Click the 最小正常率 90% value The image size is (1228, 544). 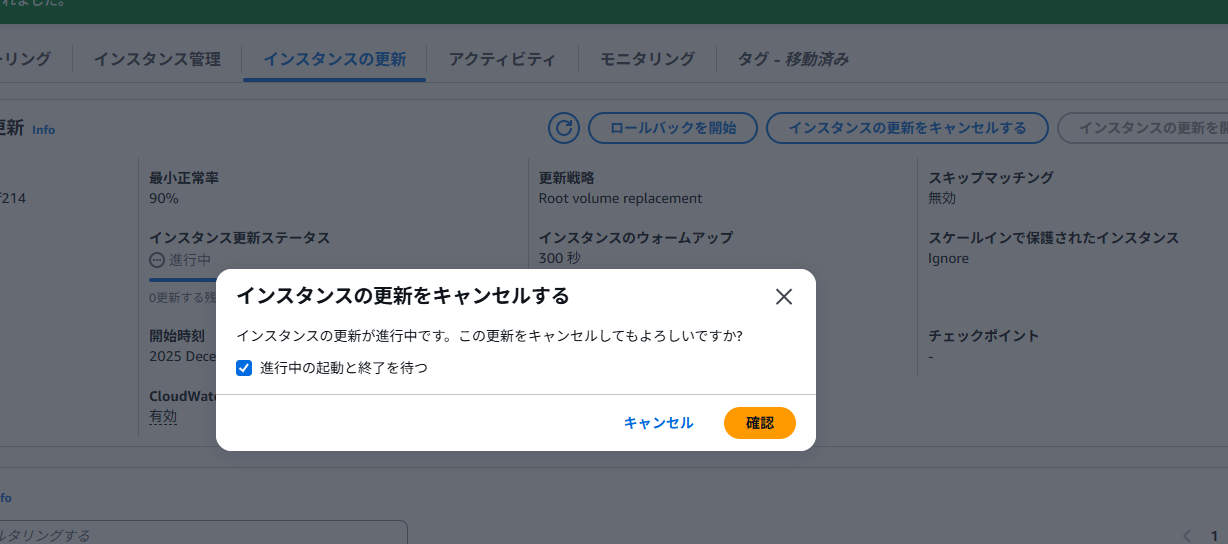click(x=164, y=198)
